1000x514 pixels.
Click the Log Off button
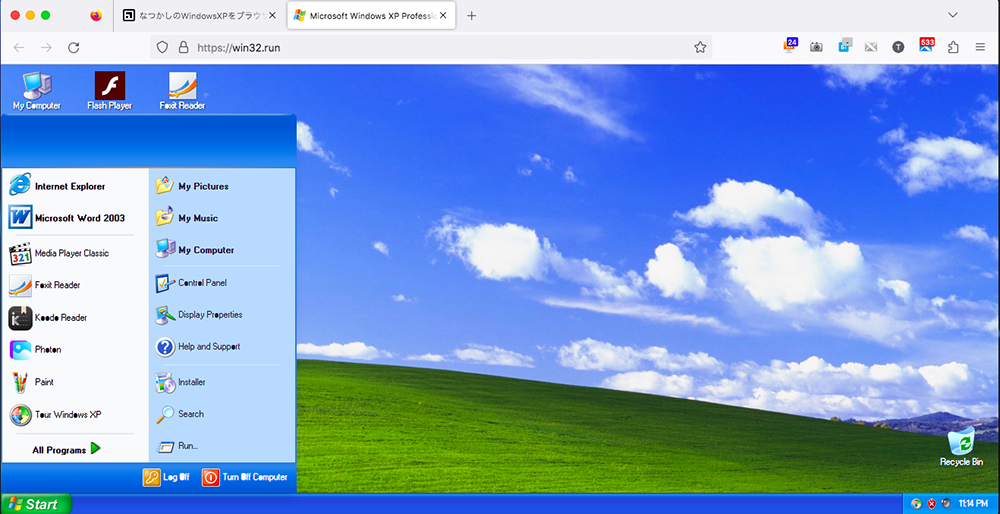166,477
